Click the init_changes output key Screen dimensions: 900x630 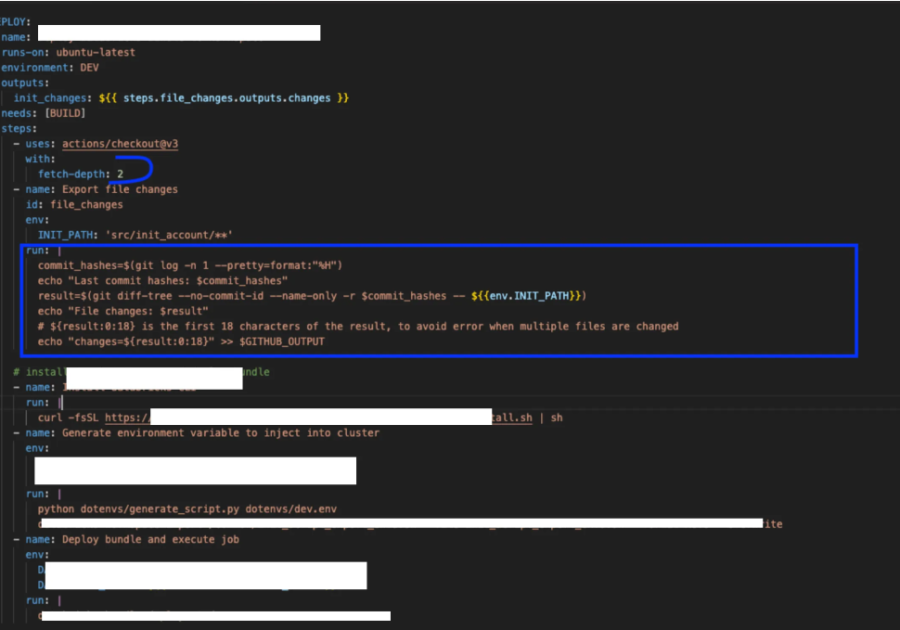pyautogui.click(x=53, y=98)
